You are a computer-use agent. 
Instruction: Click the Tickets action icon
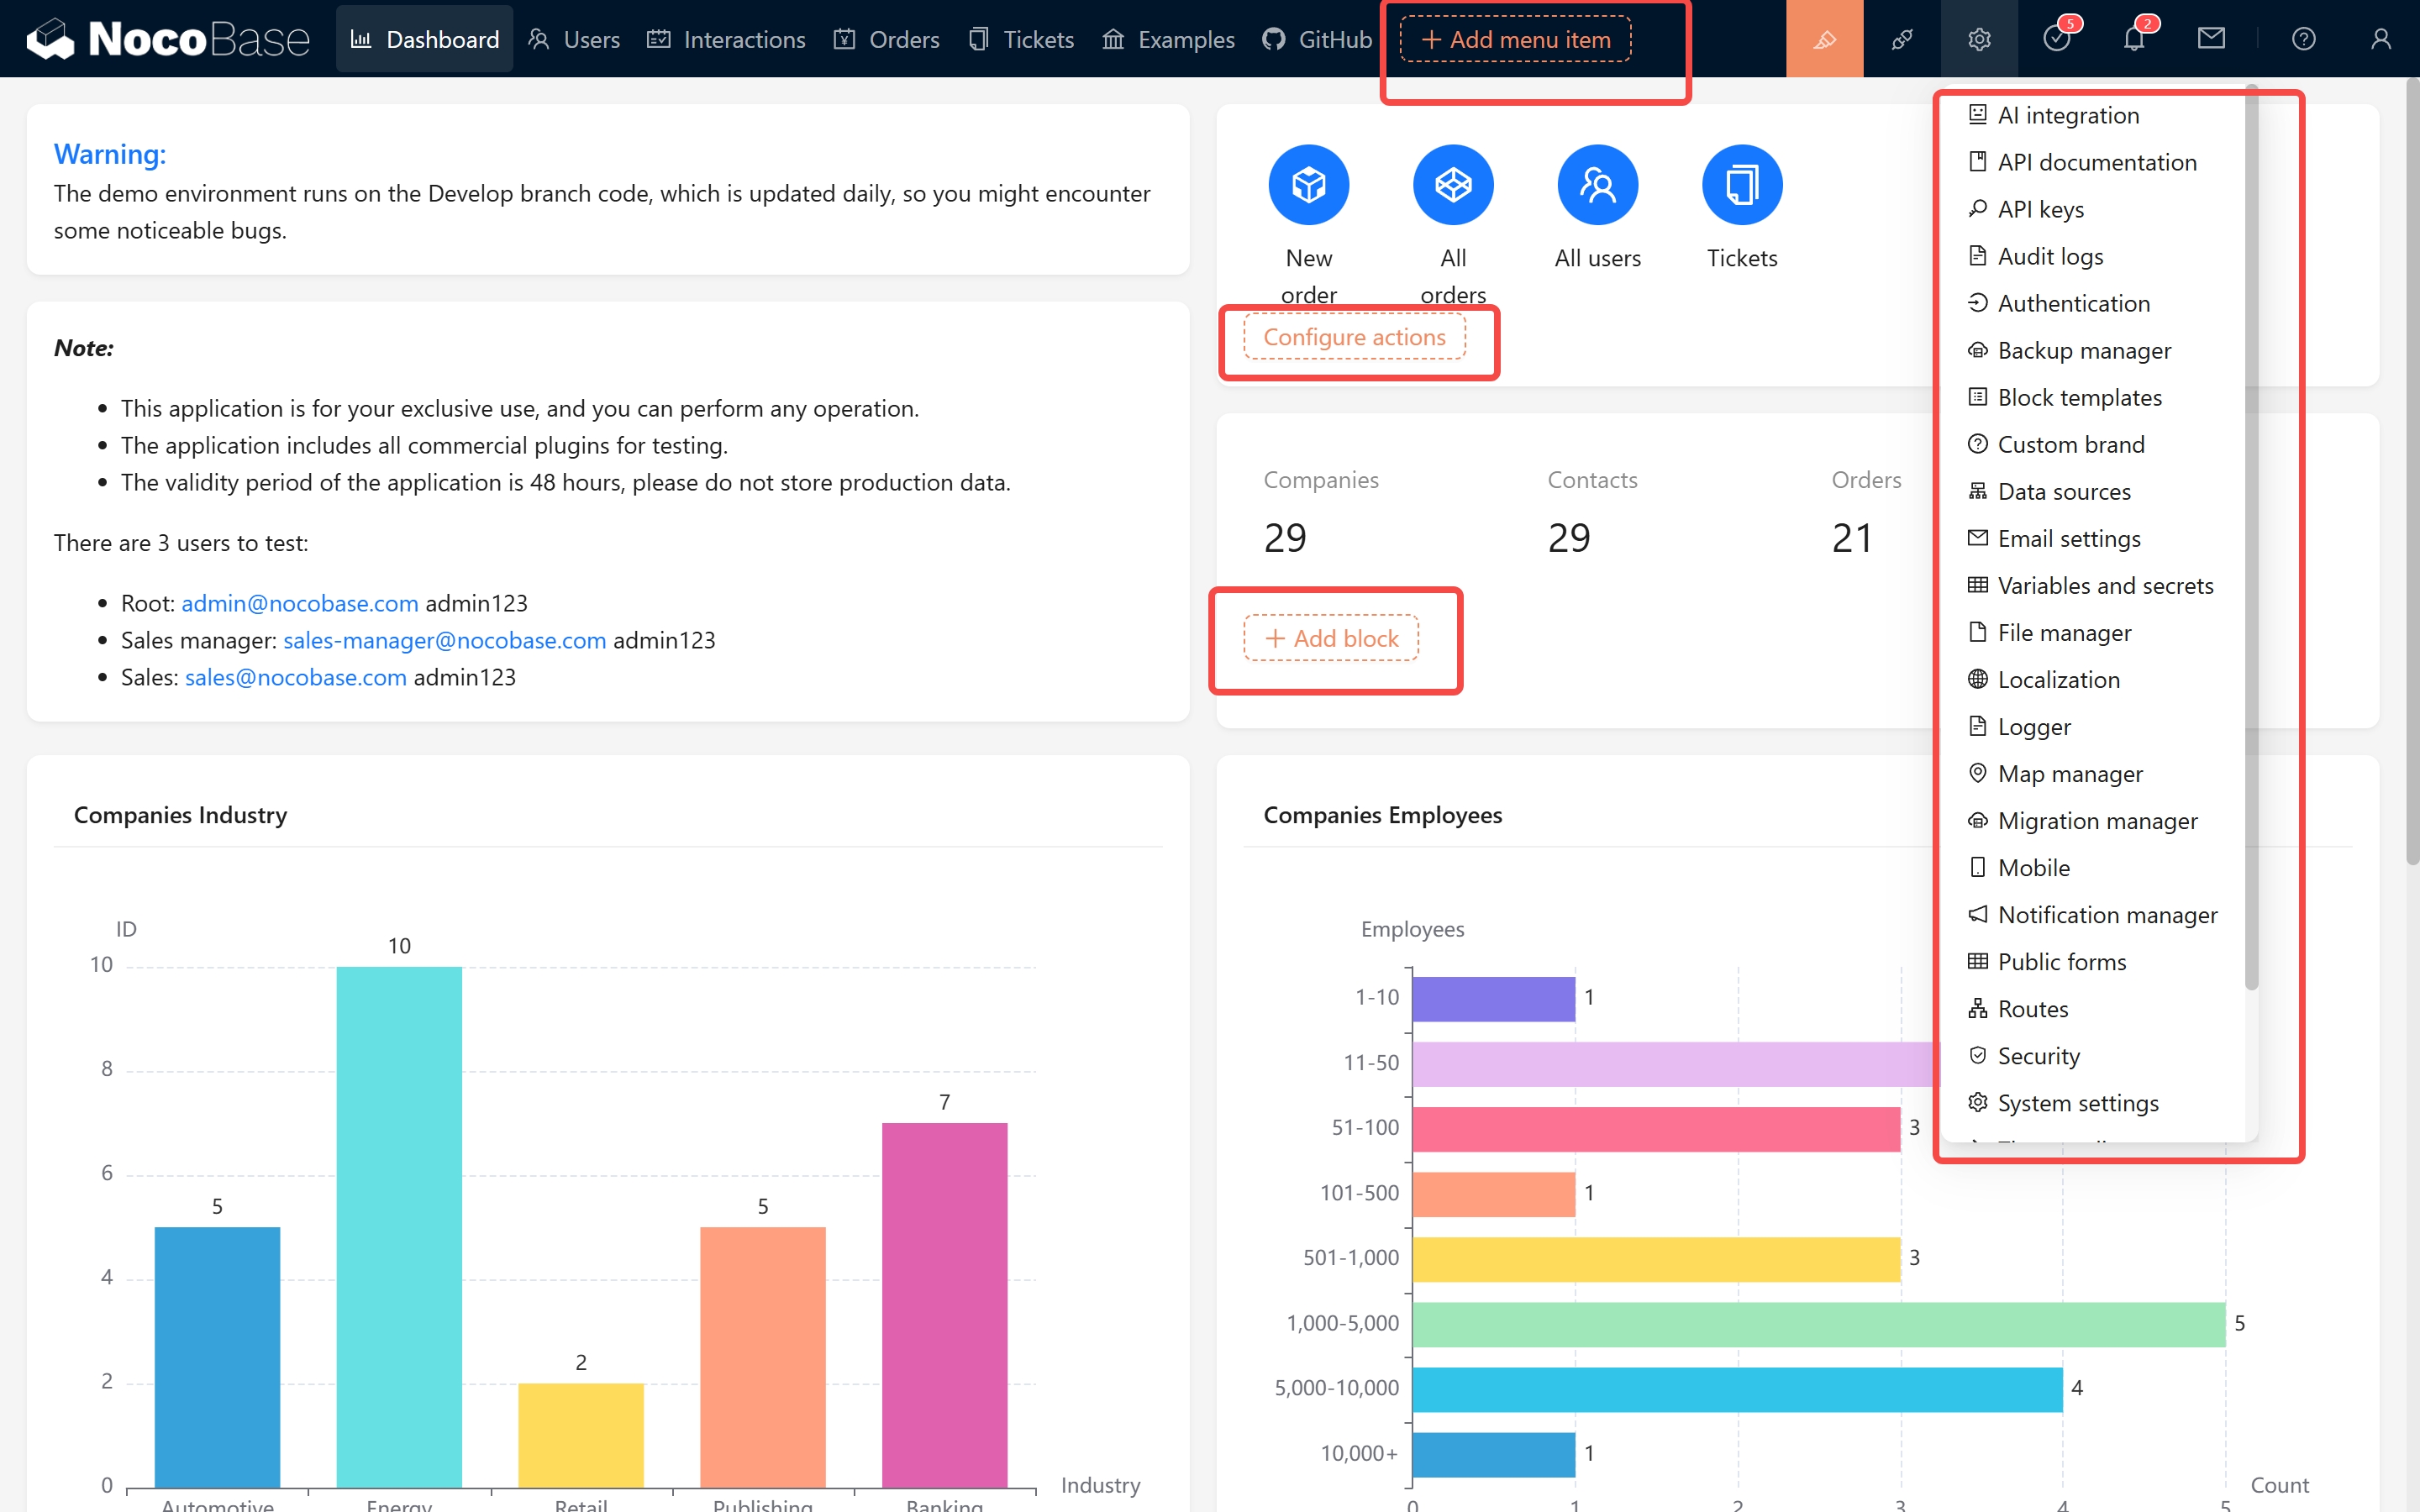point(1741,185)
